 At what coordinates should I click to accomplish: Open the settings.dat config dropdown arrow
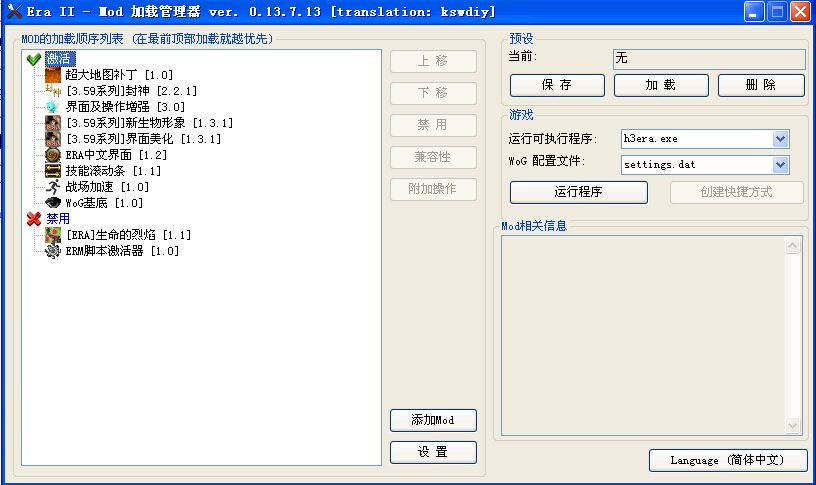pos(780,165)
